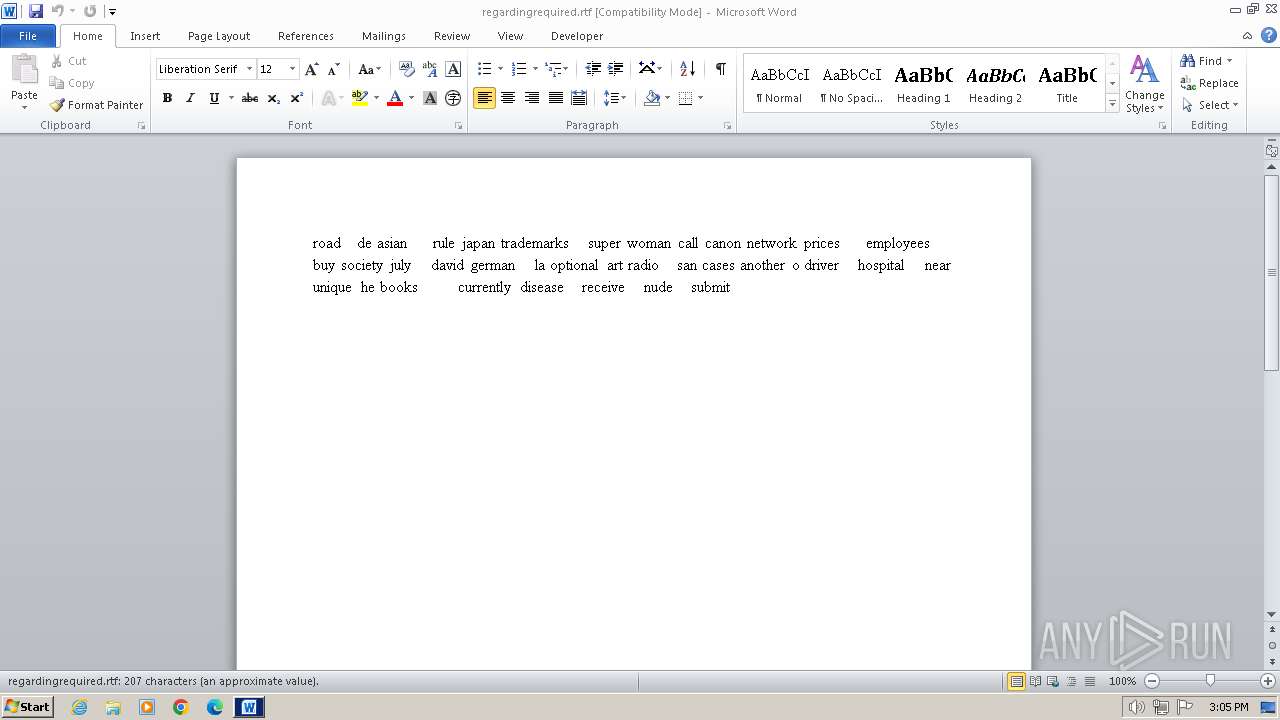
Task: Click Undo icon in Quick Access Toolbar
Action: pyautogui.click(x=57, y=11)
